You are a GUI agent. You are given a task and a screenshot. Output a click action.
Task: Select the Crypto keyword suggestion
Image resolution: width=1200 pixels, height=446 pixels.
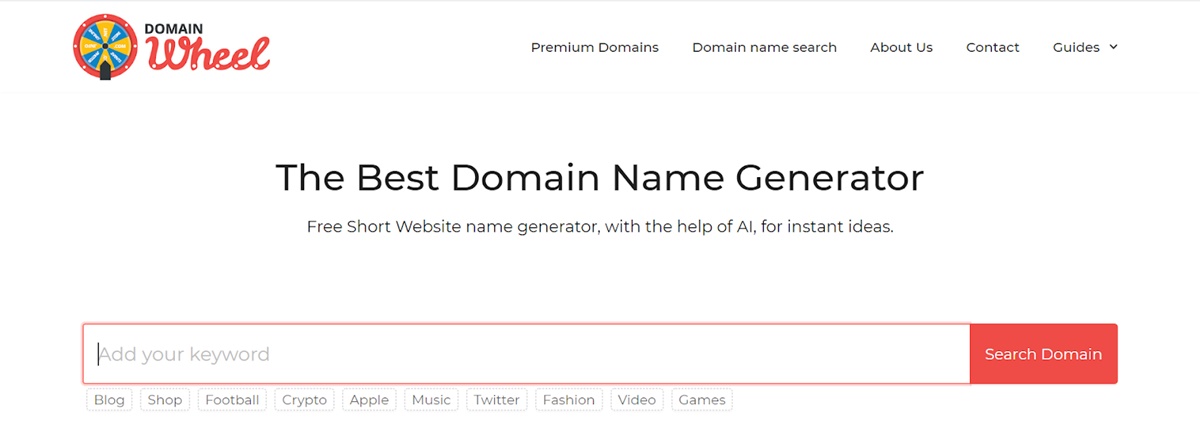[304, 400]
